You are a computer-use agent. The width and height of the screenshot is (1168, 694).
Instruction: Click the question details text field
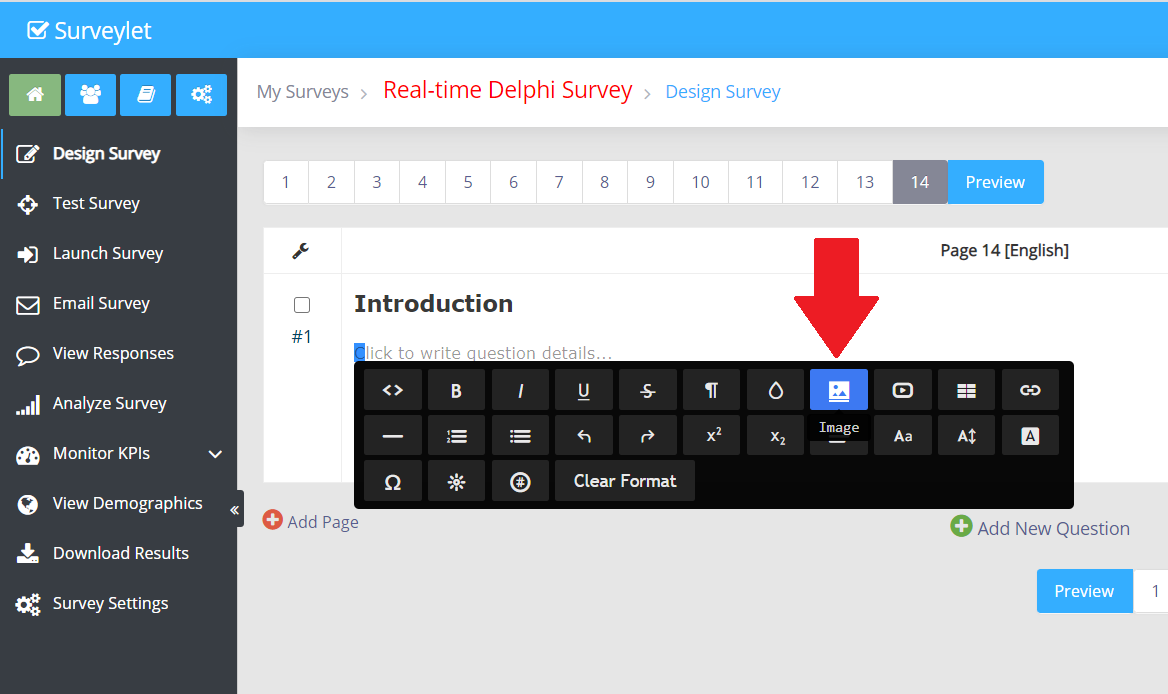[483, 352]
